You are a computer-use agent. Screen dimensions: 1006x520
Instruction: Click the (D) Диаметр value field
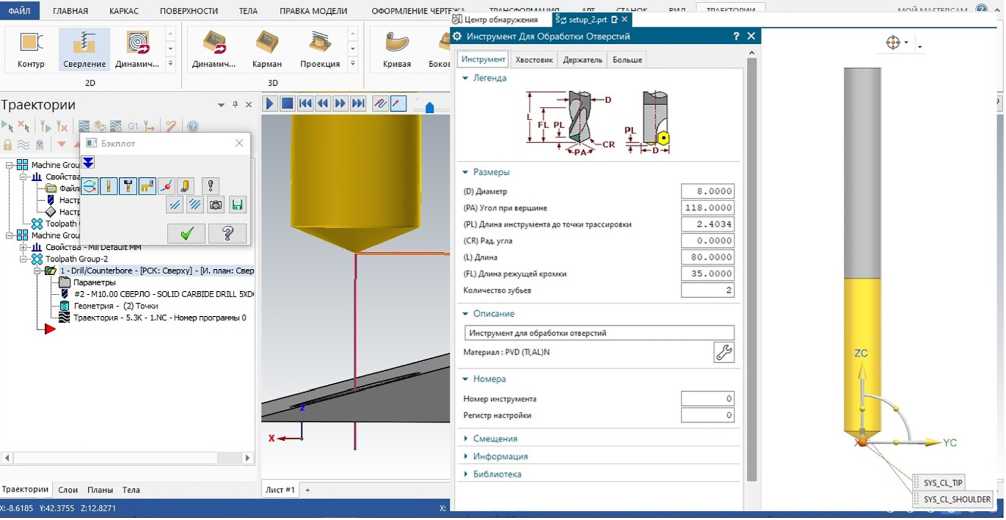pyautogui.click(x=707, y=191)
